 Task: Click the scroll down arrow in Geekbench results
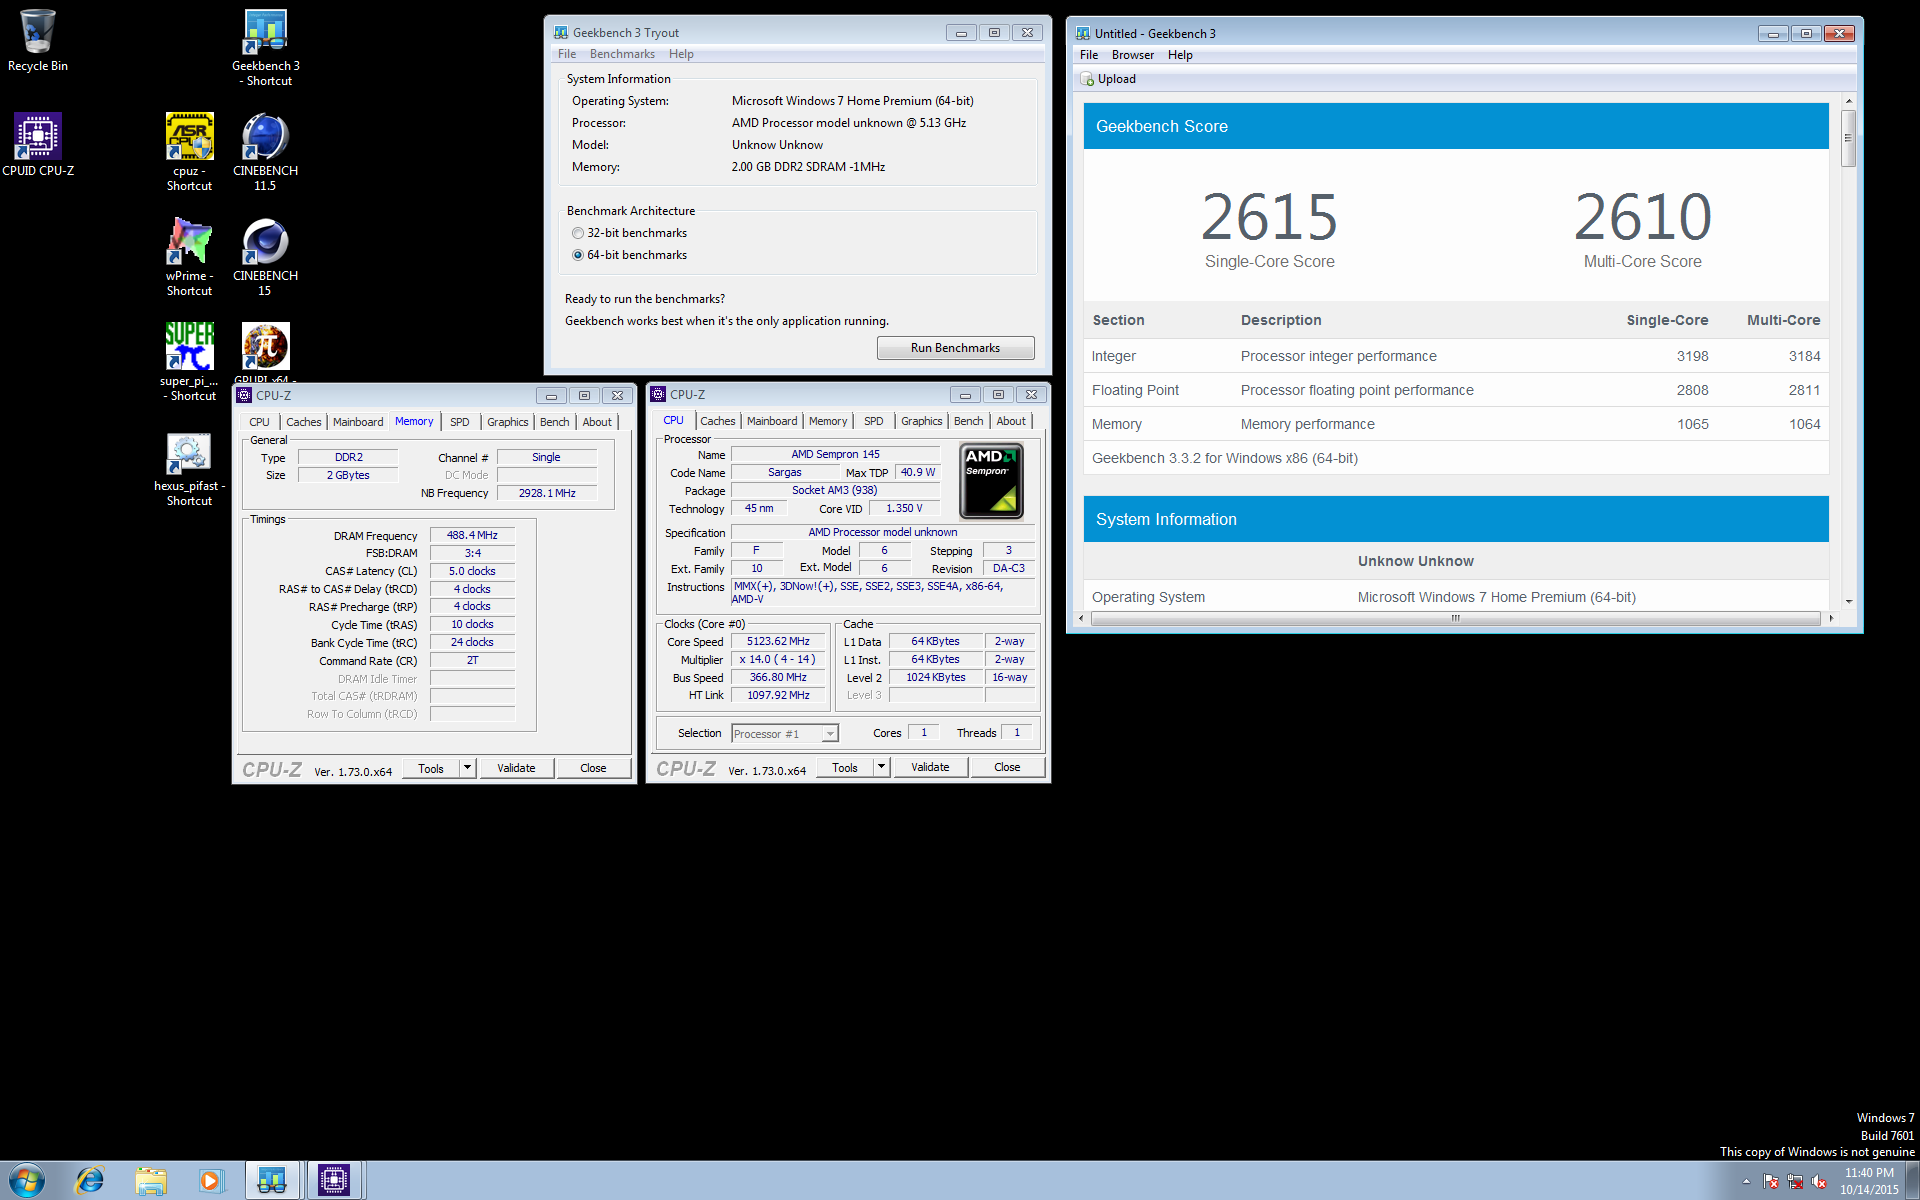tap(1848, 601)
